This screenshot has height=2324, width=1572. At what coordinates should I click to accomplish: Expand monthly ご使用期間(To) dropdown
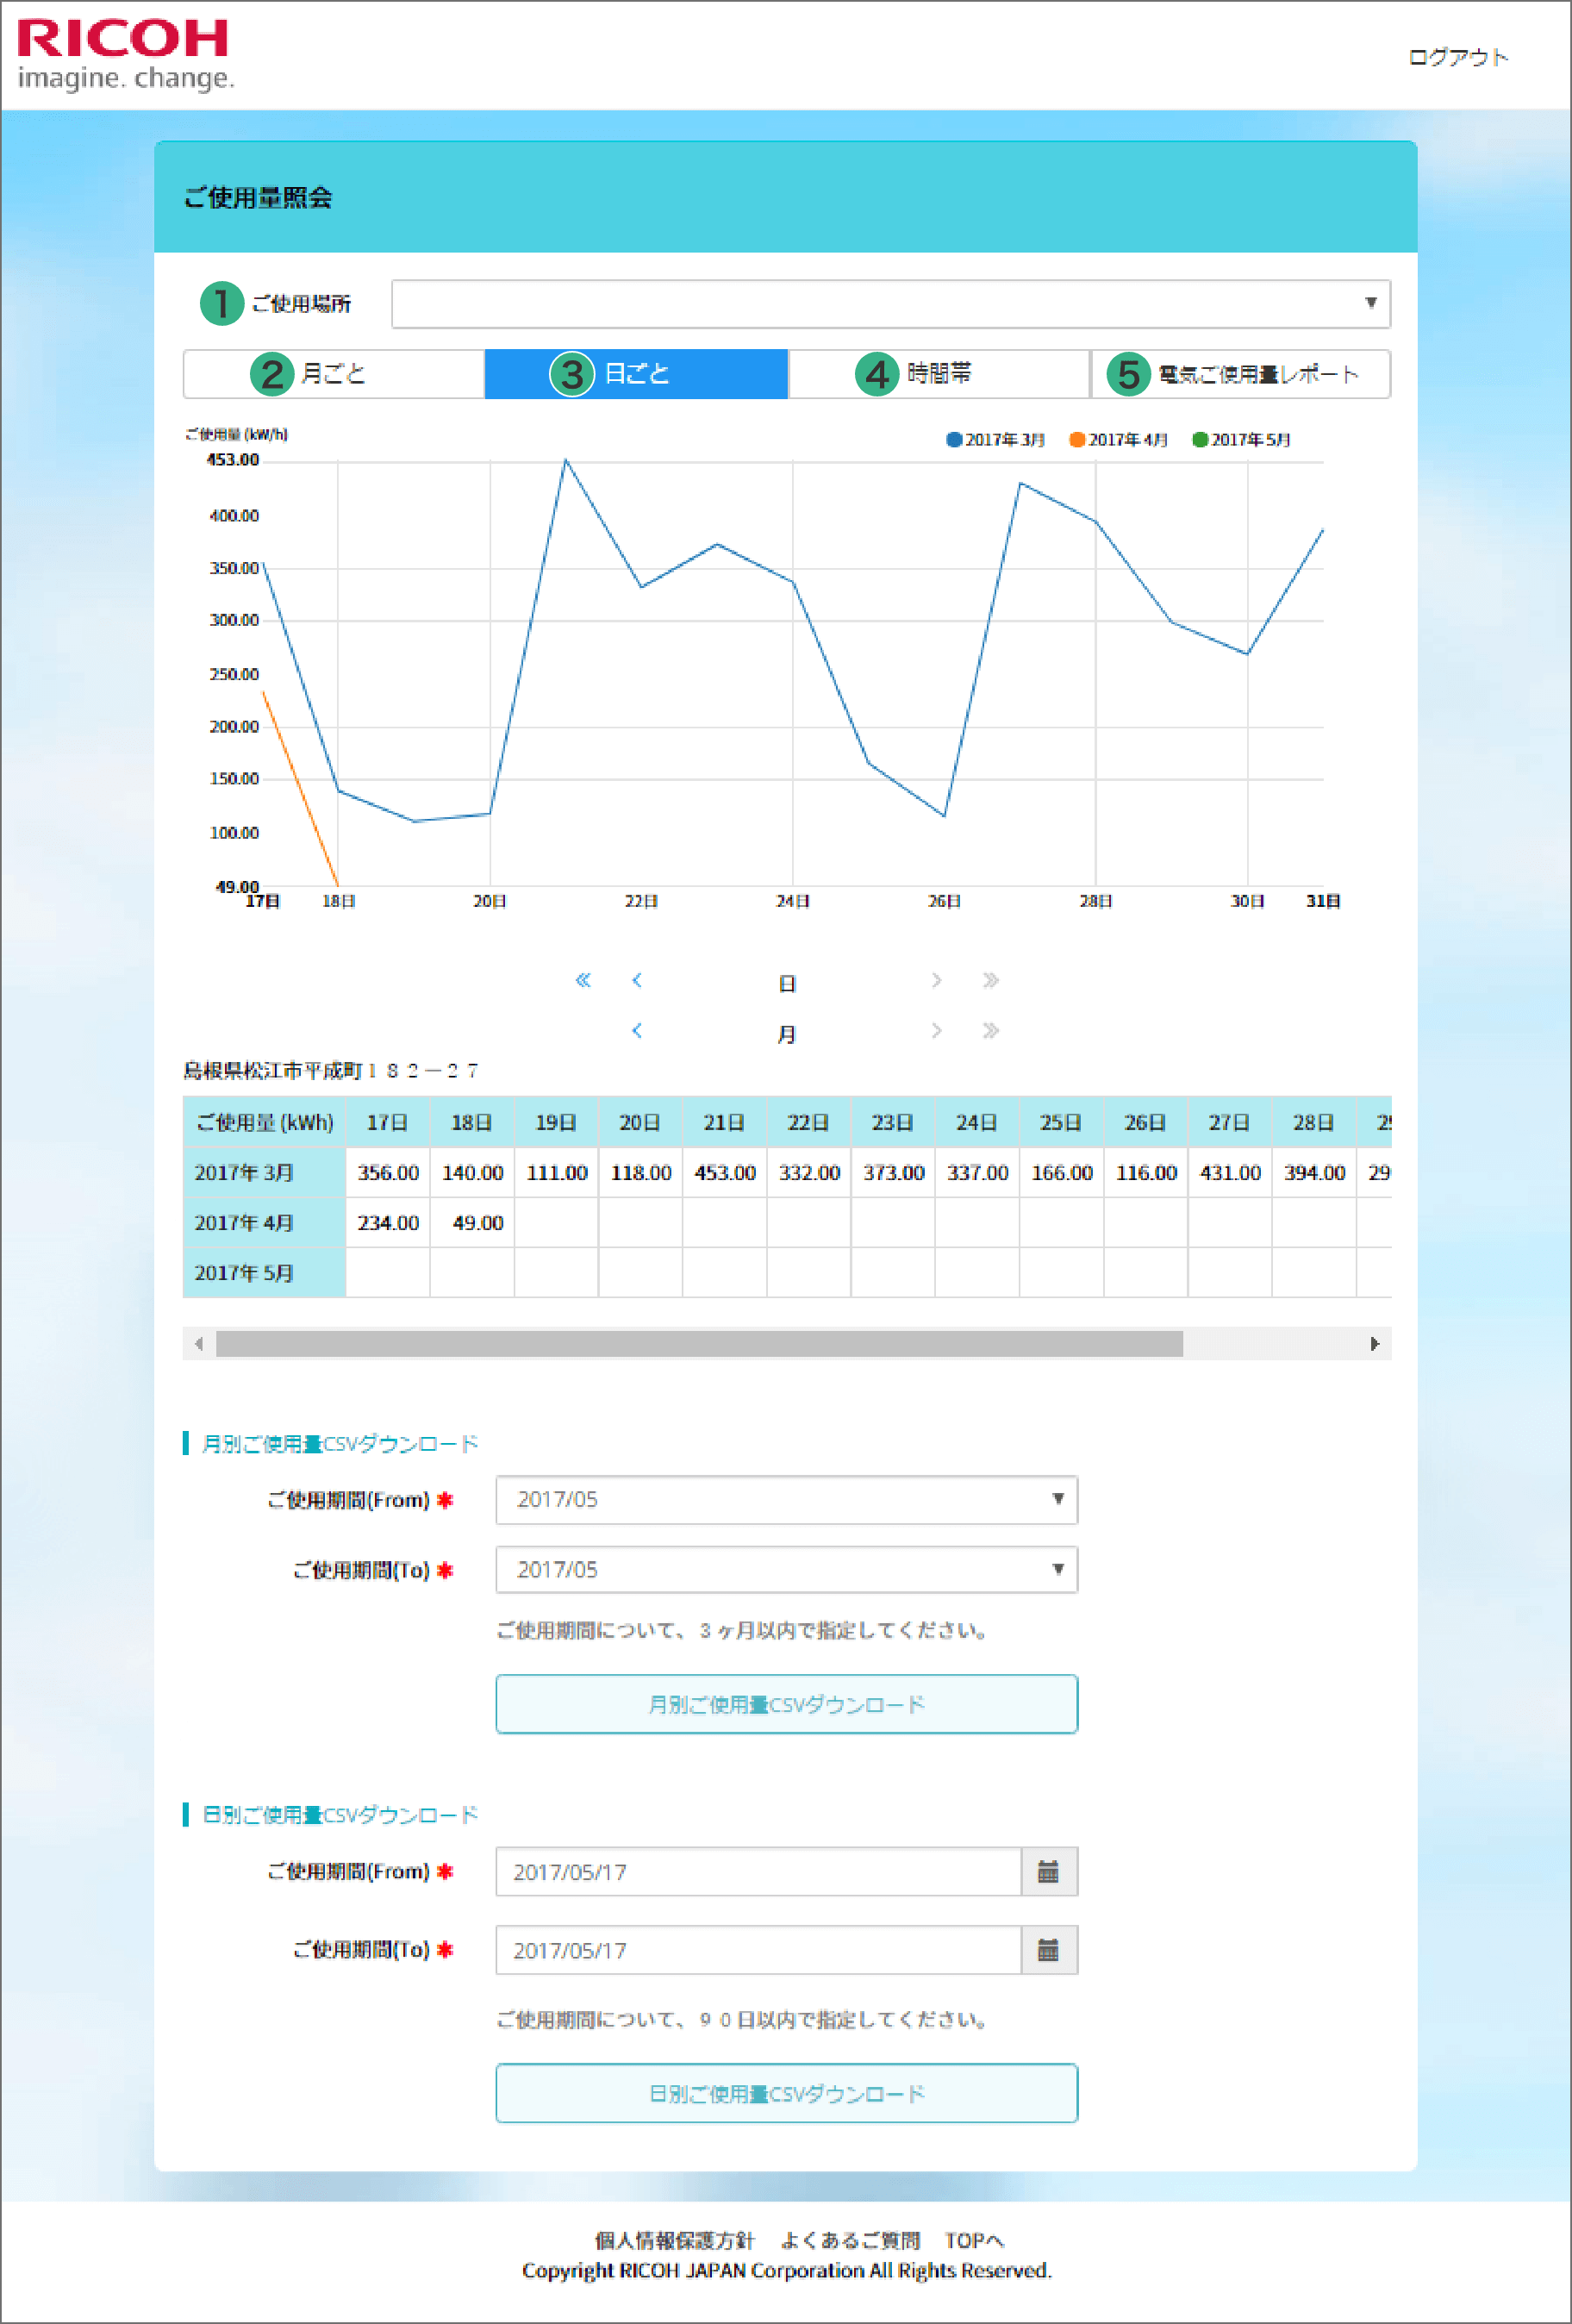coord(786,1569)
